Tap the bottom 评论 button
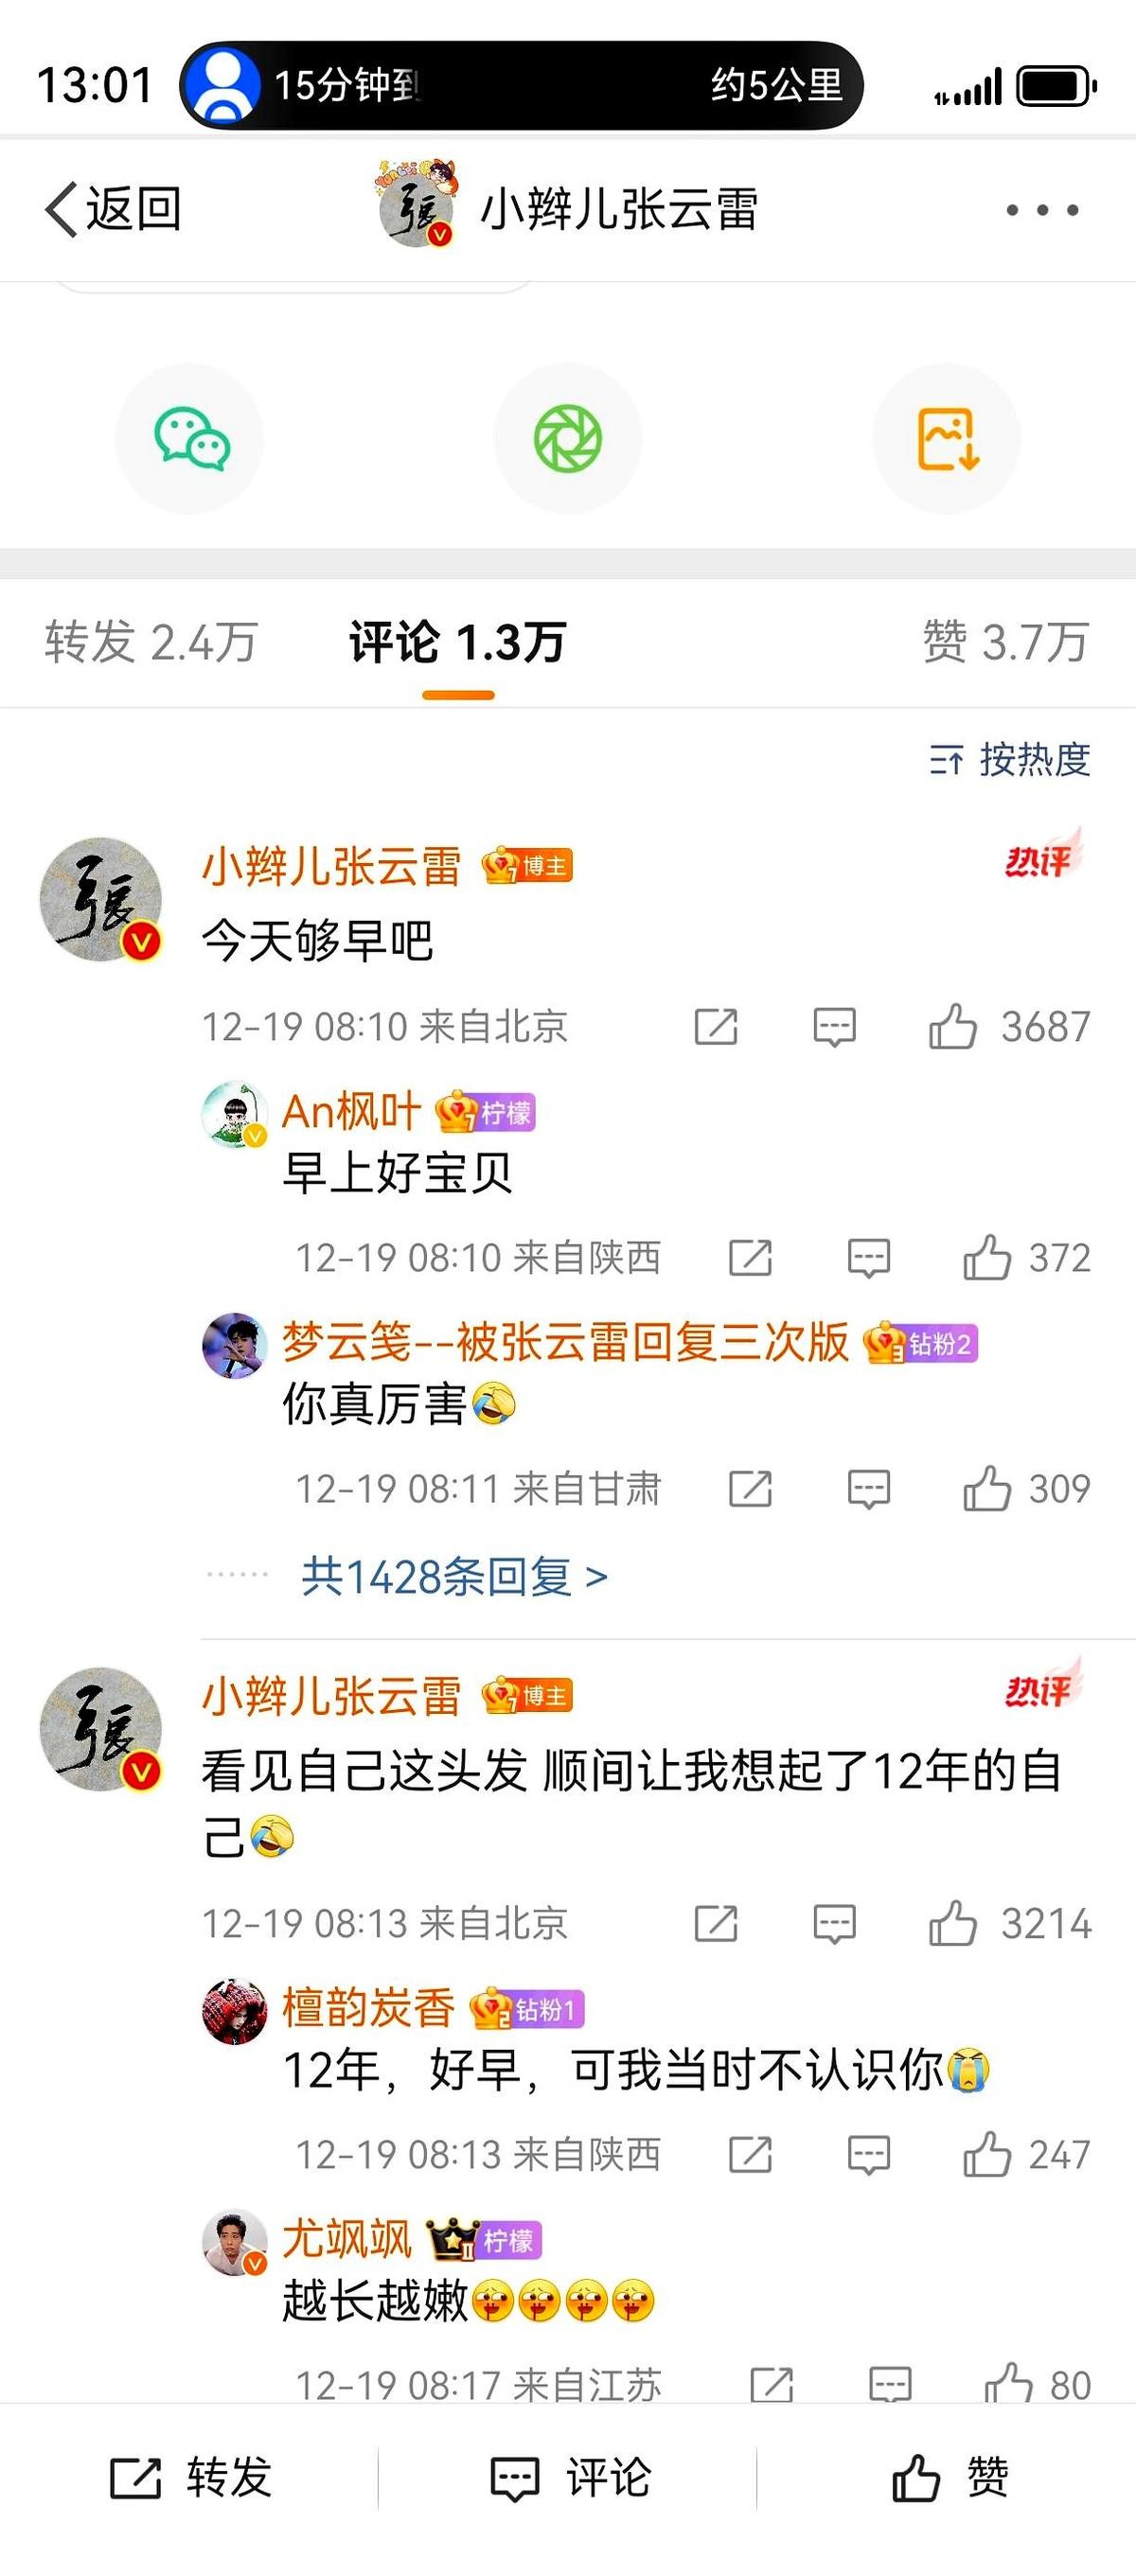The height and width of the screenshot is (2576, 1136). pyautogui.click(x=570, y=2478)
